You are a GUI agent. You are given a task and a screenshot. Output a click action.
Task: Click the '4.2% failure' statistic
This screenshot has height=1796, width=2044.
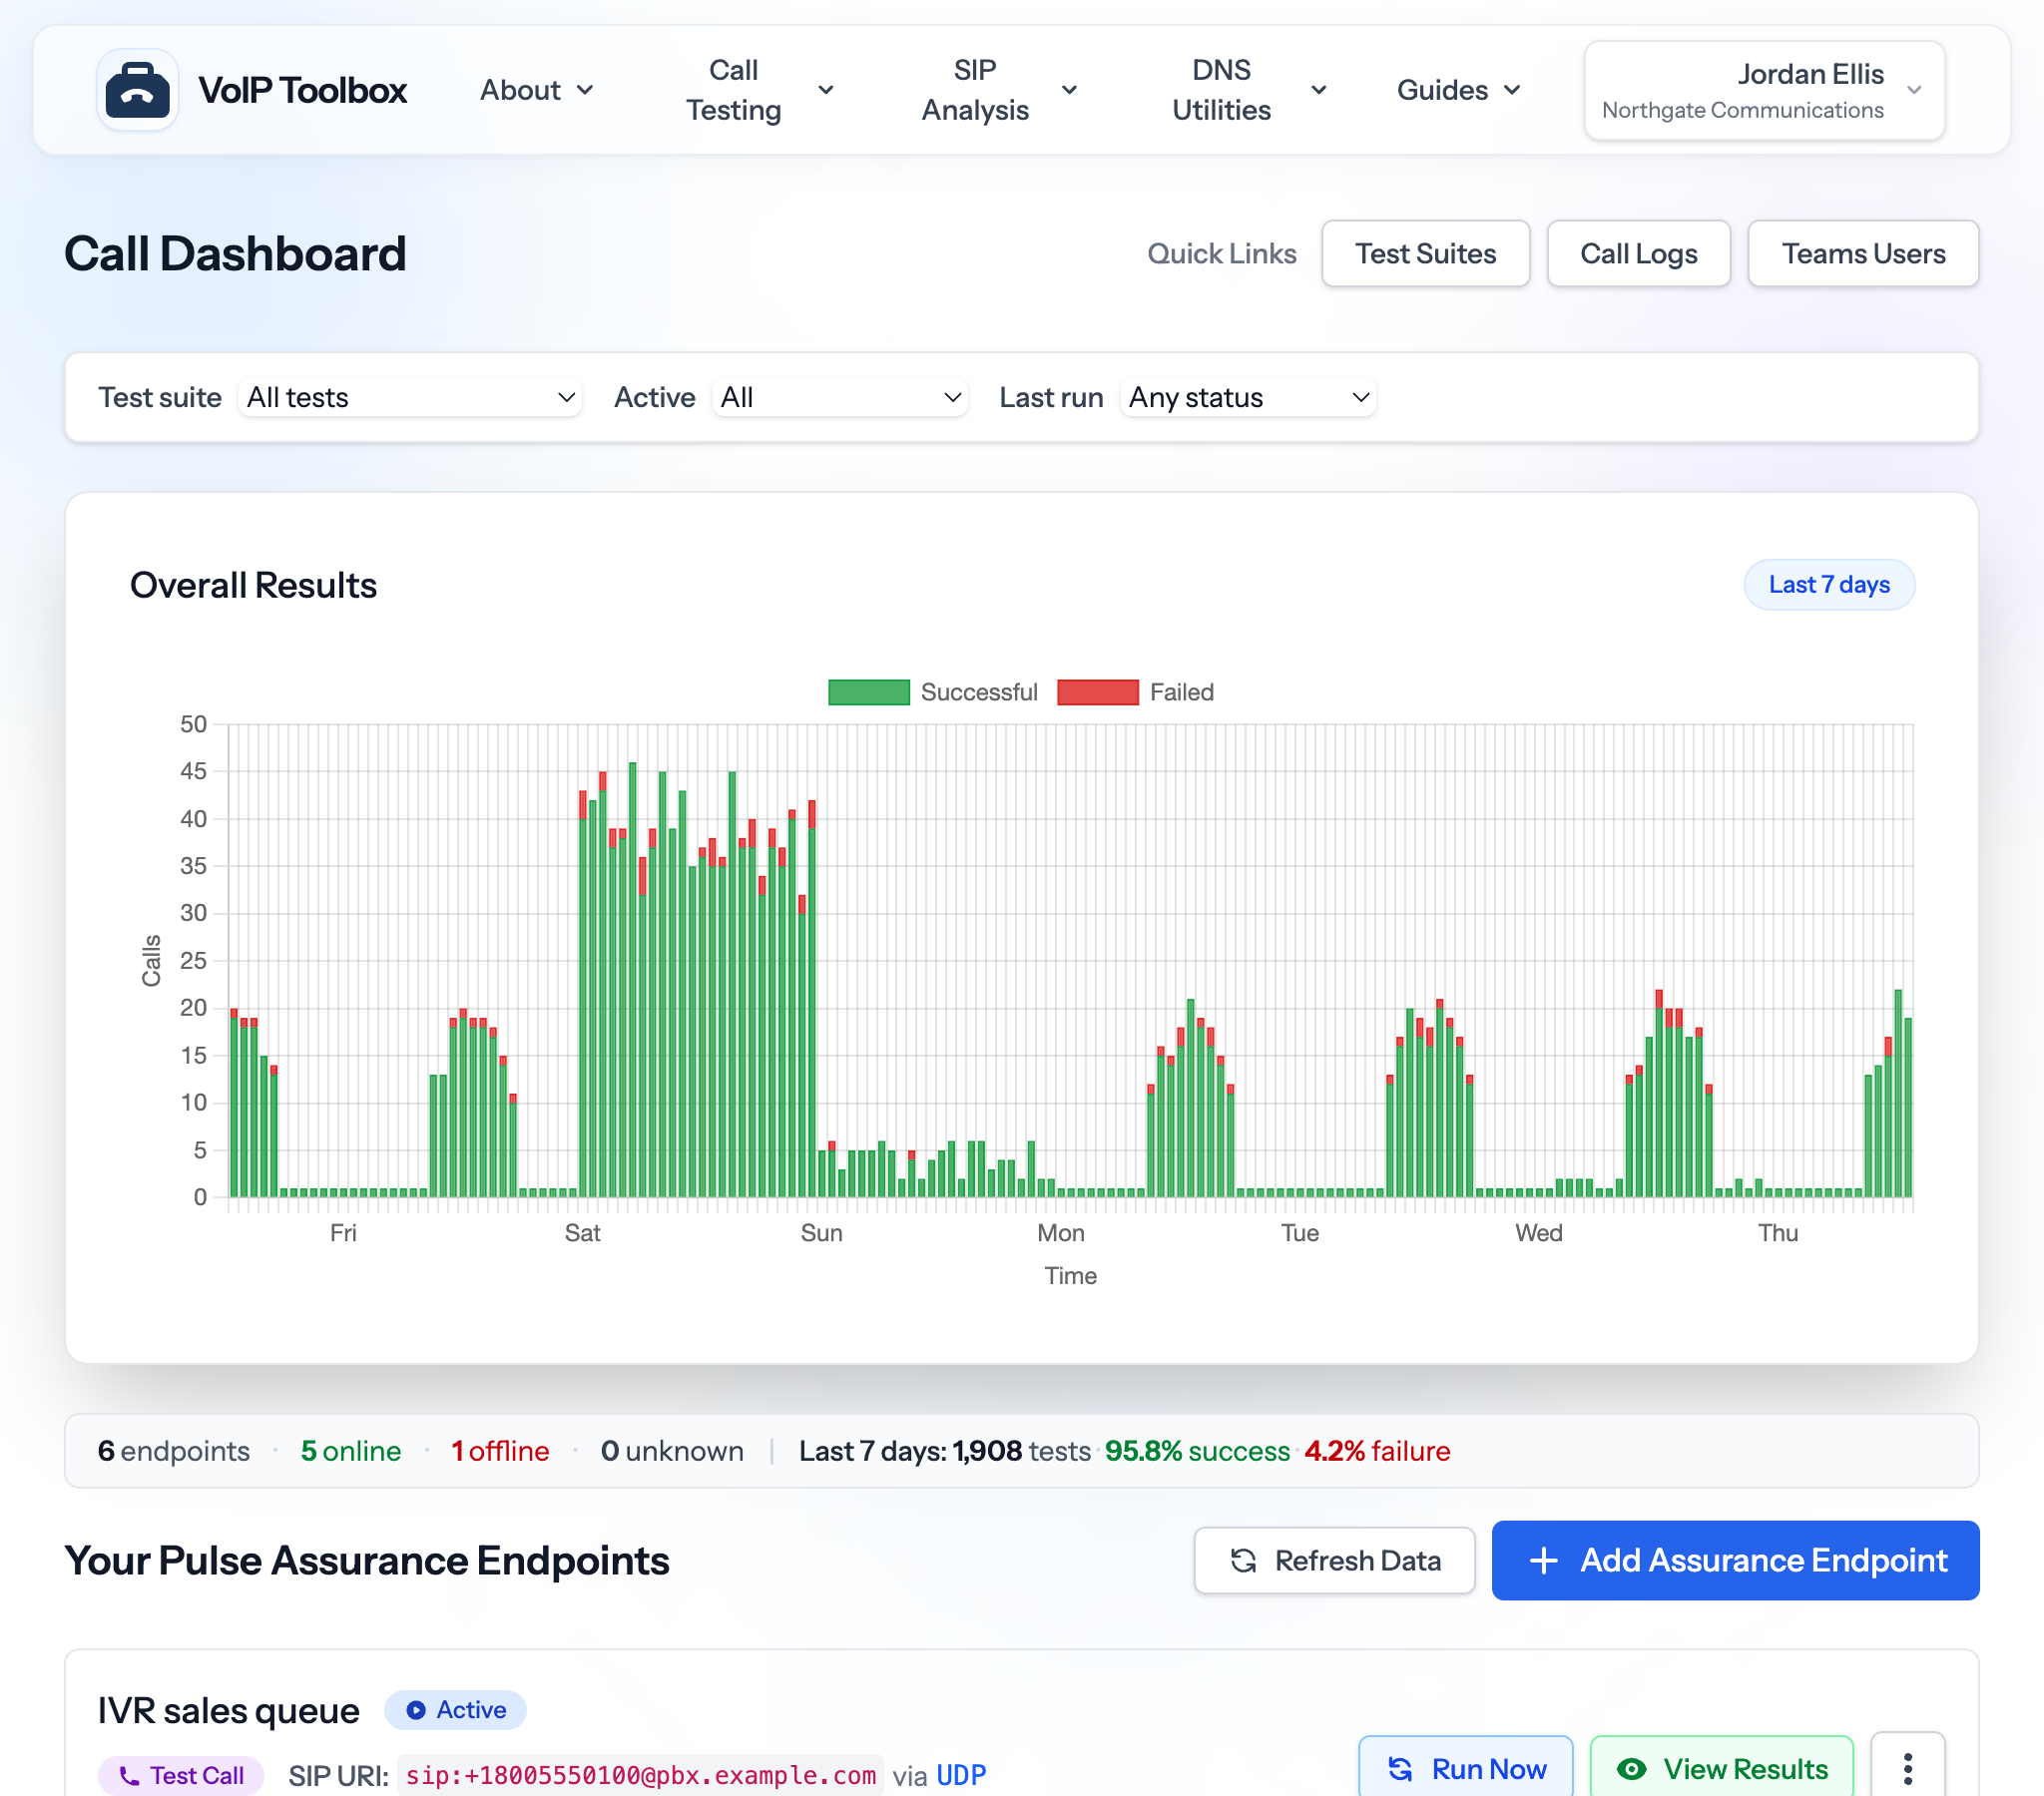tap(1377, 1451)
